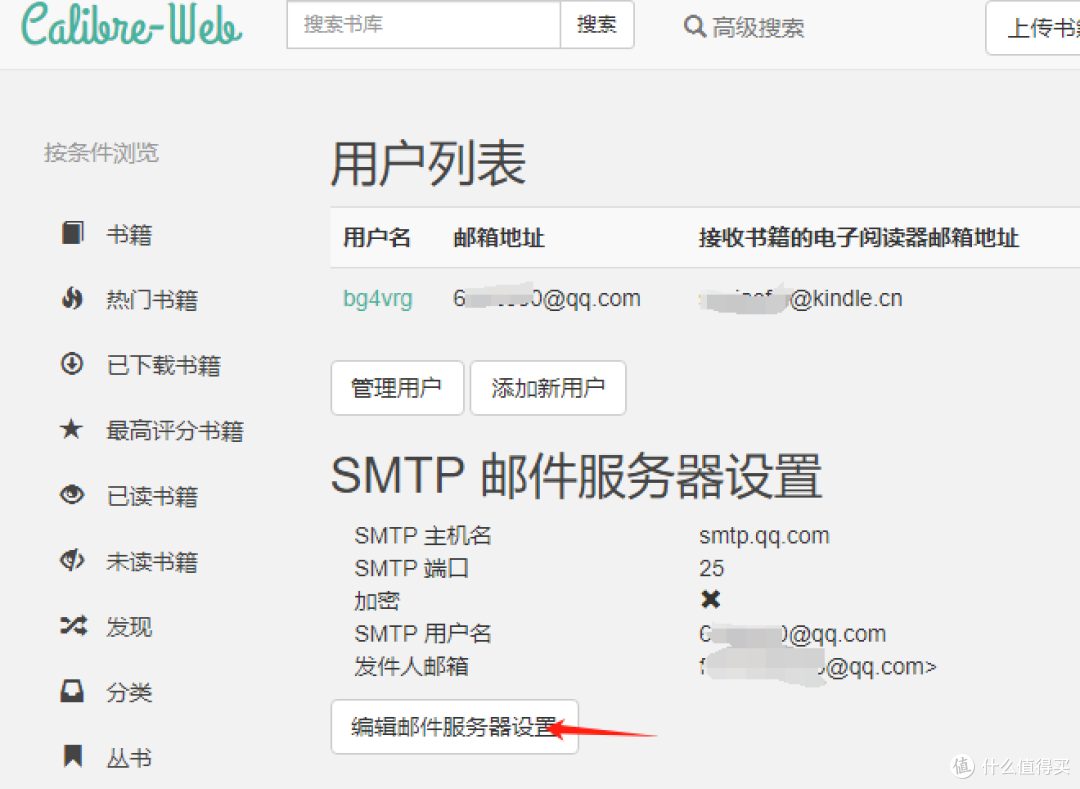Click the 用户列表 heading
The image size is (1080, 789).
(x=428, y=164)
